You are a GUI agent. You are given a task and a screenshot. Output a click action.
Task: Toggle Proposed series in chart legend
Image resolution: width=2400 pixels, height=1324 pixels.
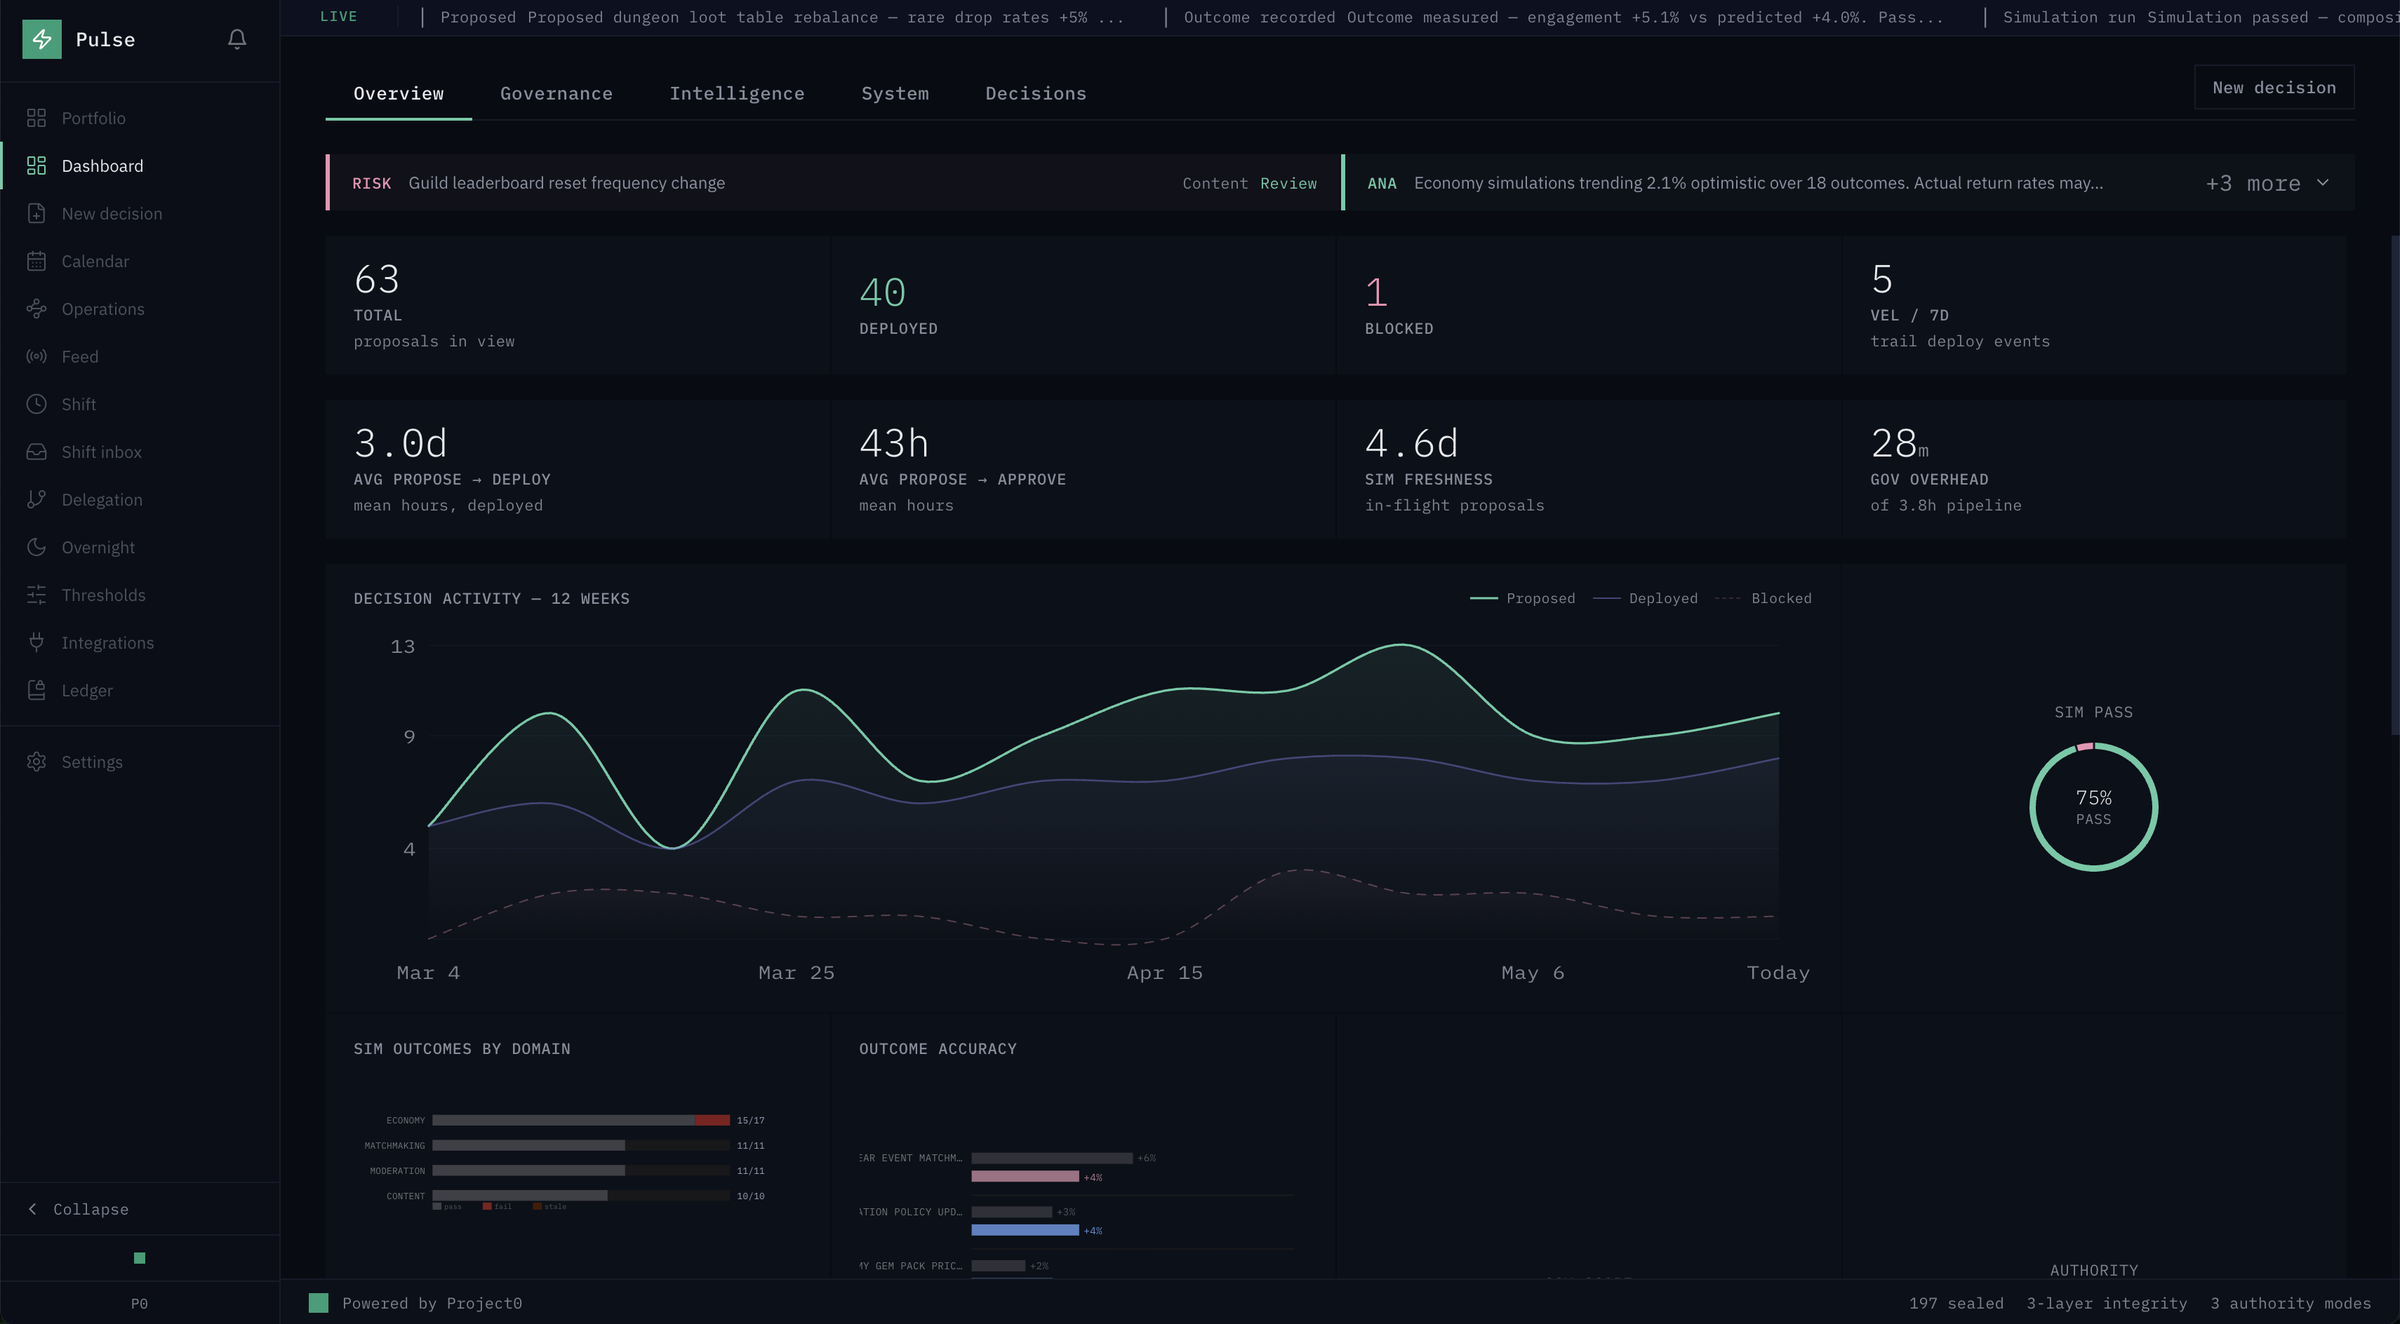point(1522,598)
